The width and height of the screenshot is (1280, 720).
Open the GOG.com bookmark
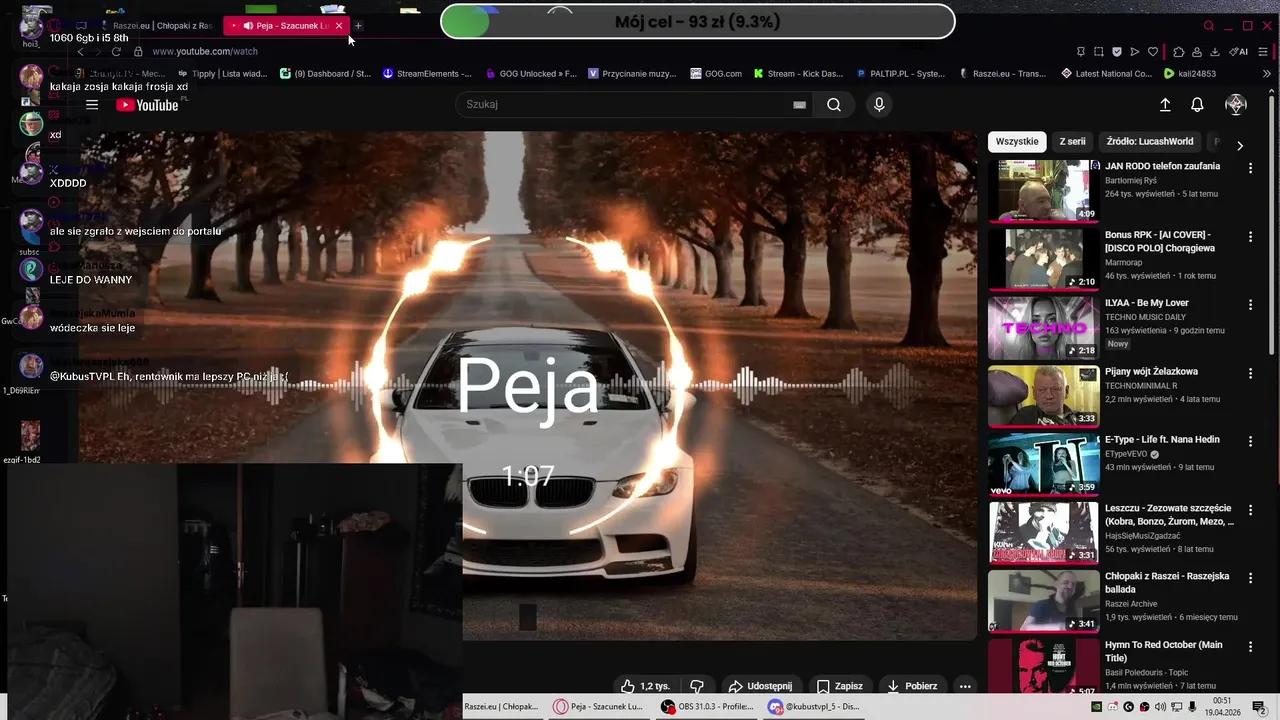click(x=716, y=73)
